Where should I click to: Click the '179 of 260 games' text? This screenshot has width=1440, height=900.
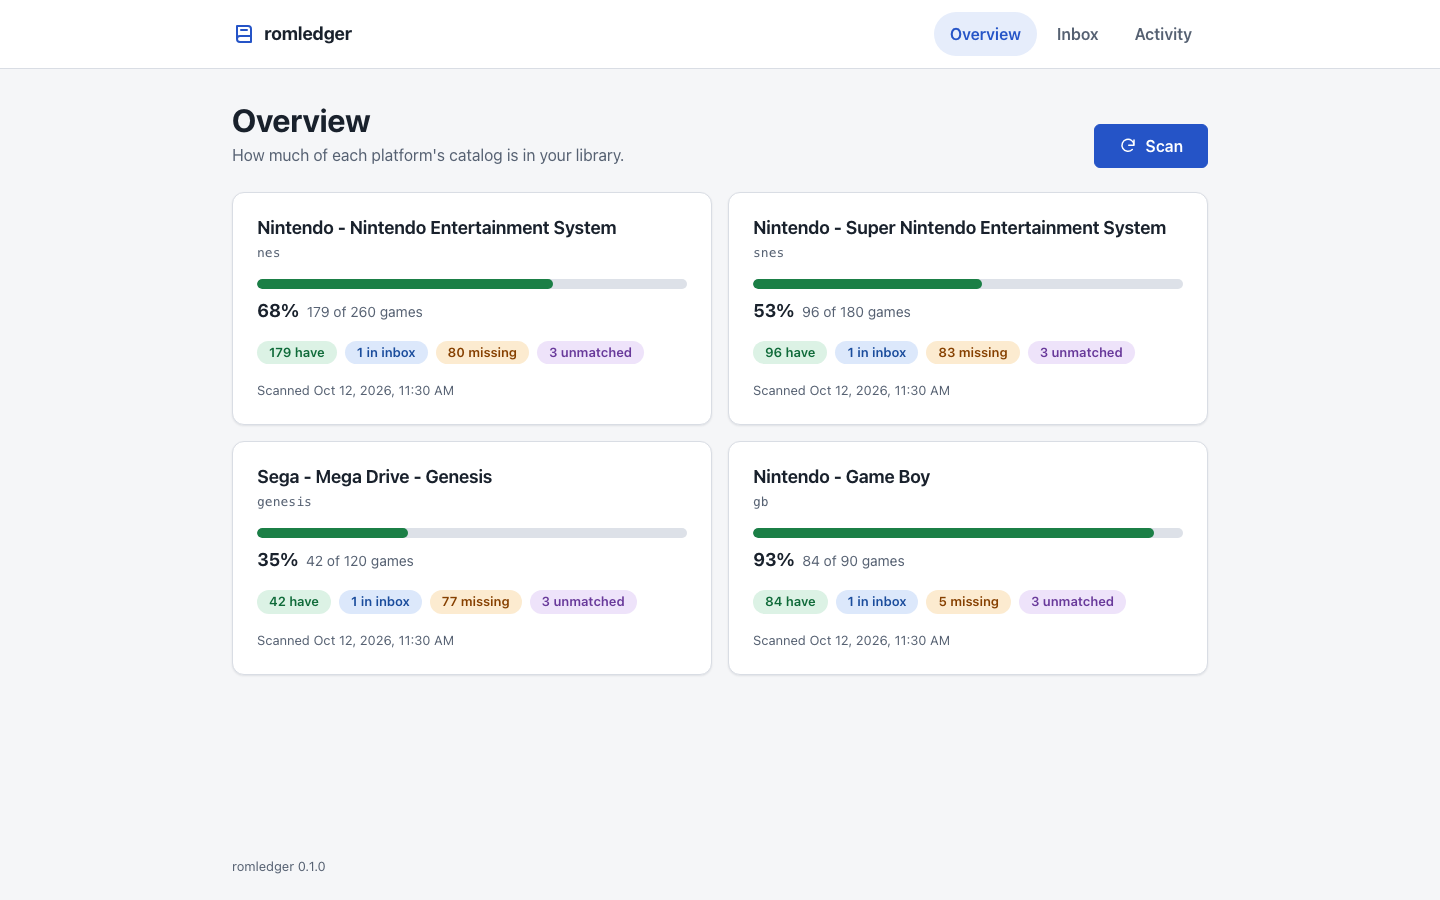click(365, 312)
